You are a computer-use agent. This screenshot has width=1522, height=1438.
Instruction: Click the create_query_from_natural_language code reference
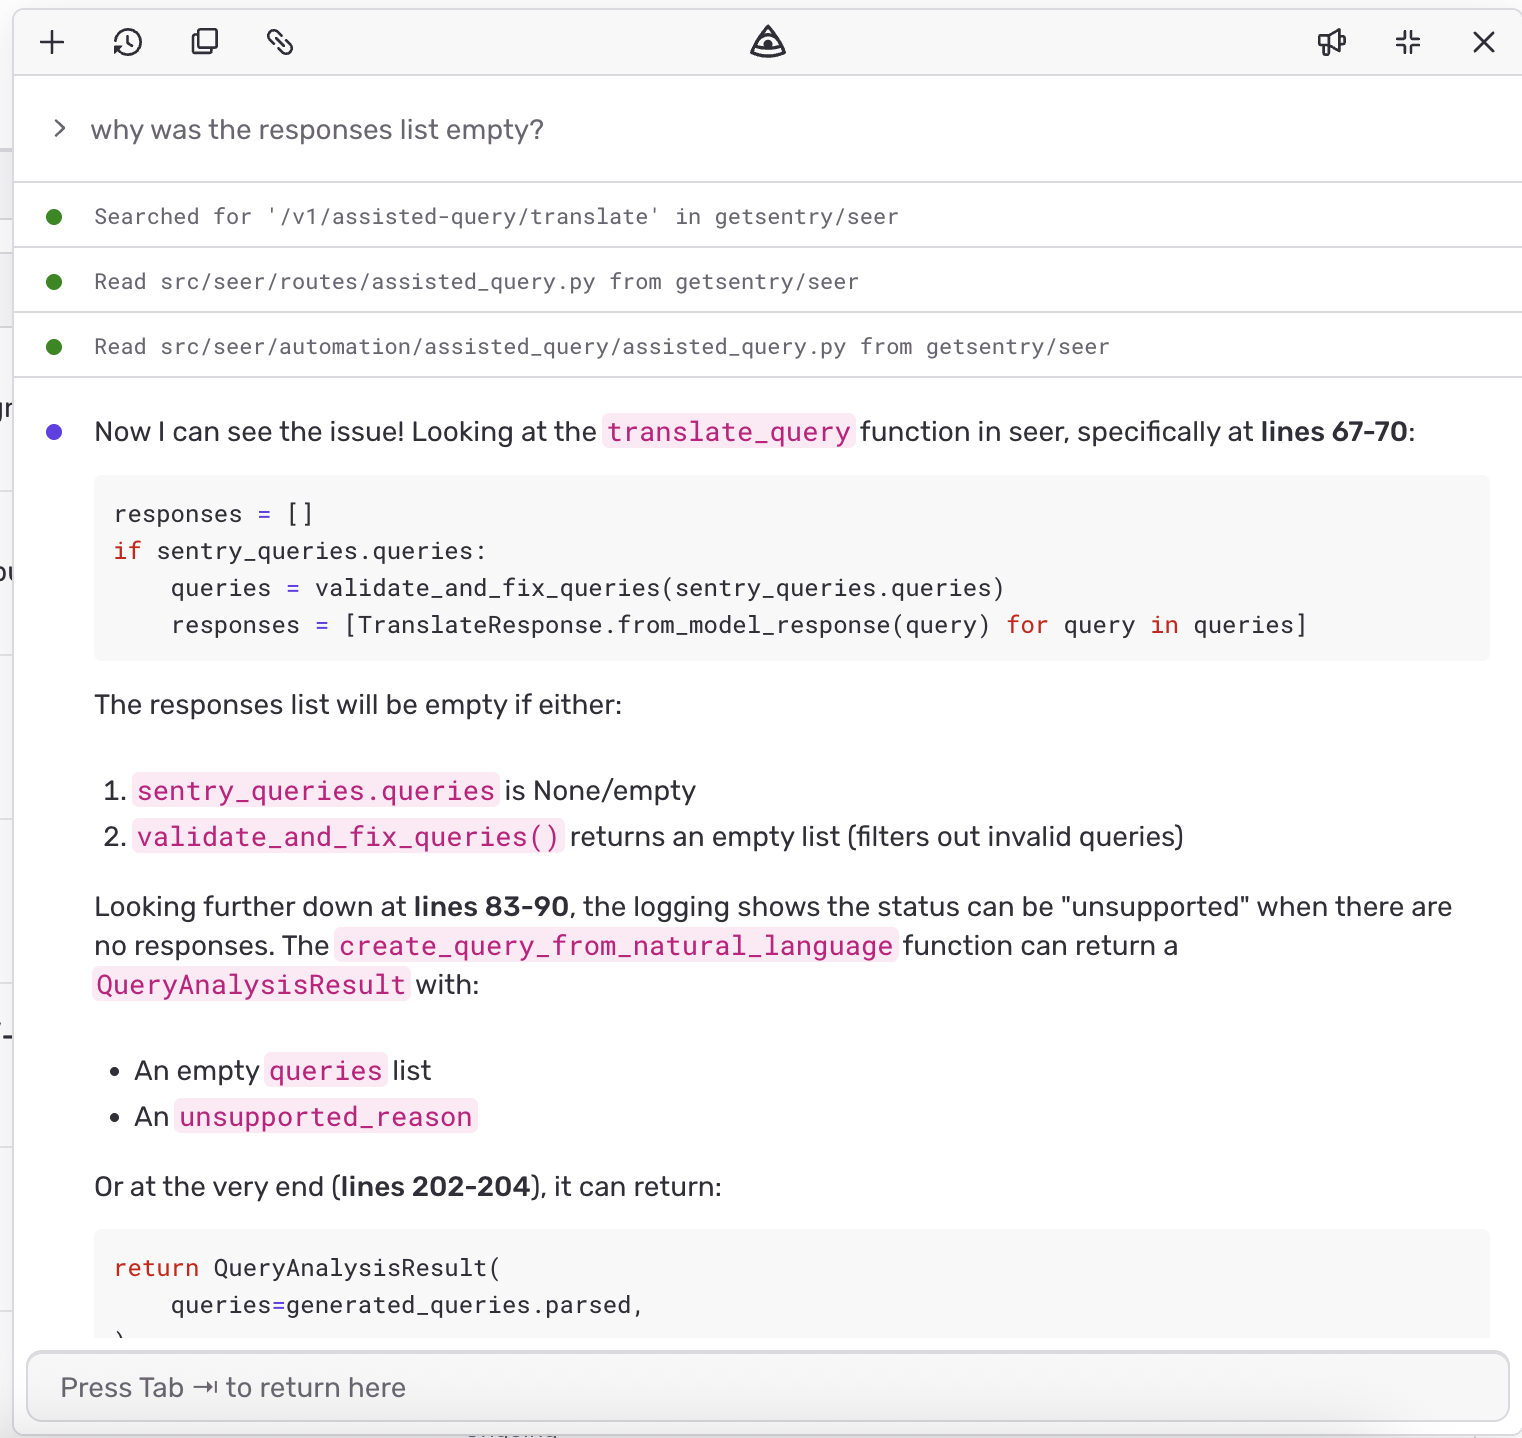click(x=616, y=946)
